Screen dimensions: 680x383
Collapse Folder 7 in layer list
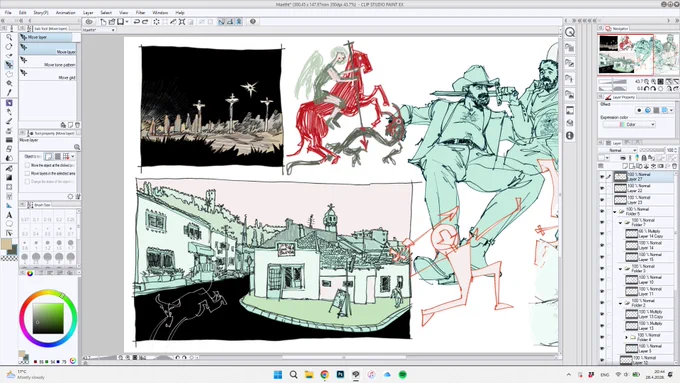[620, 223]
